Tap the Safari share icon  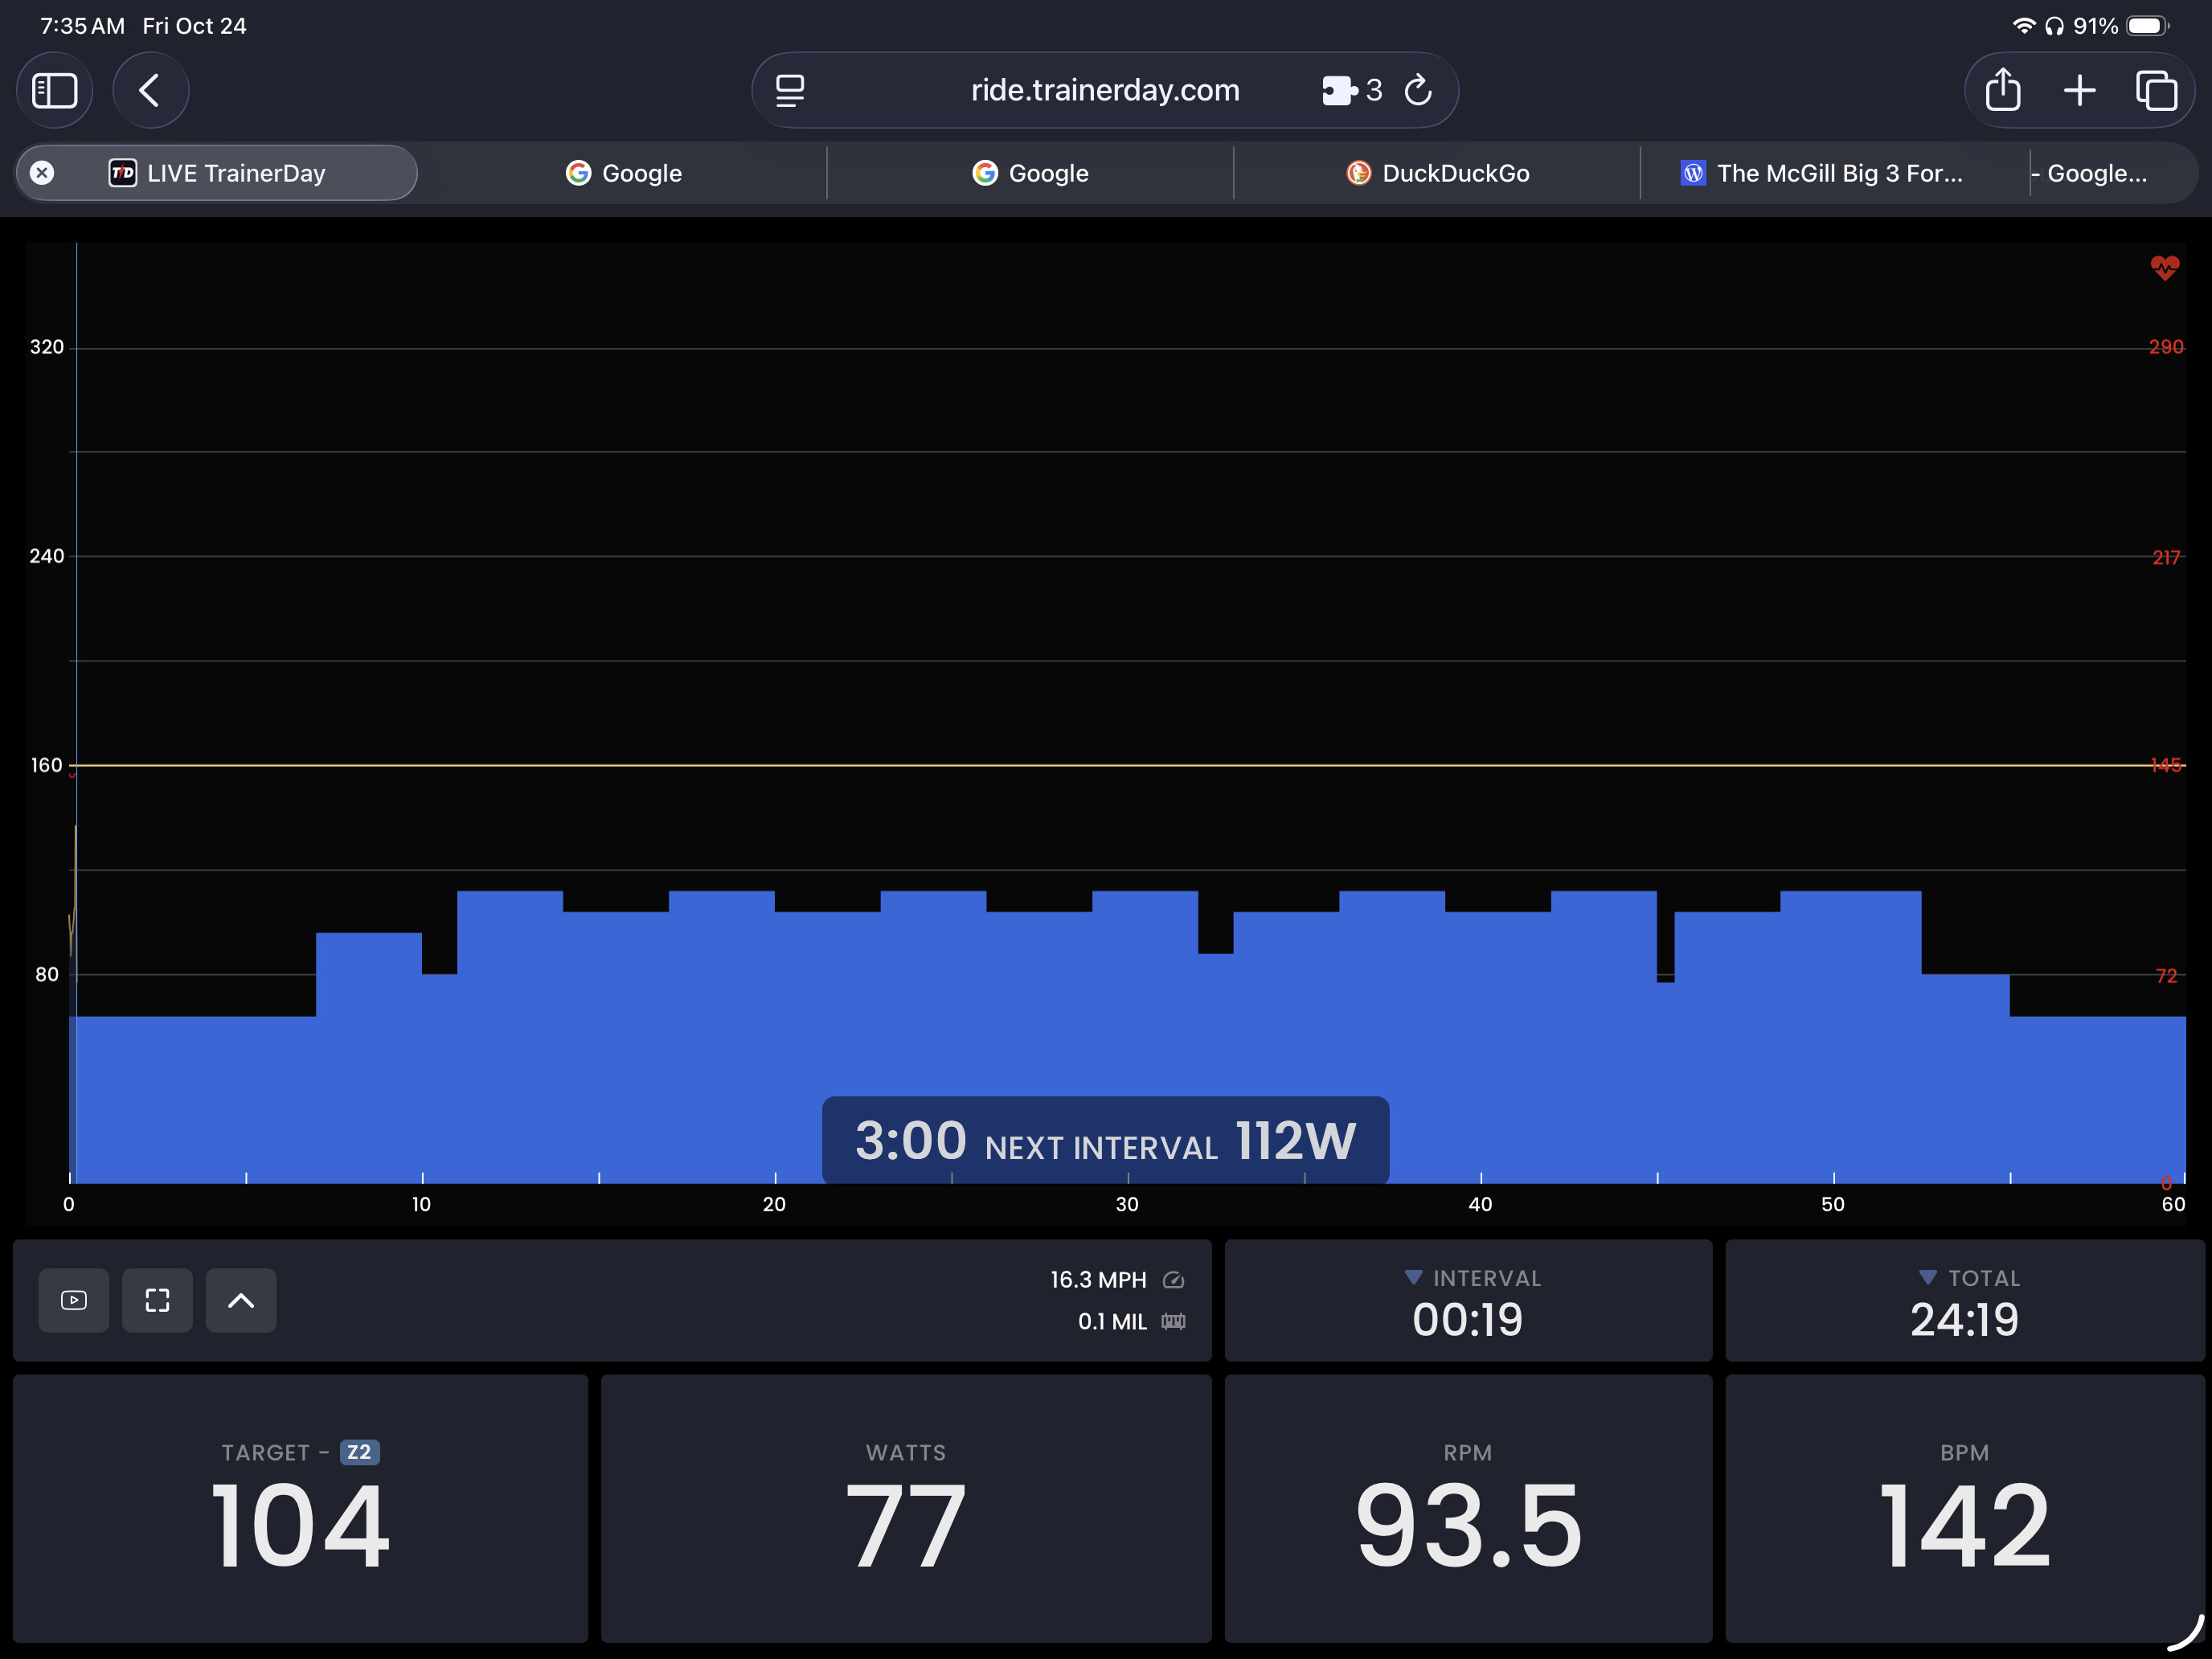pos(2002,91)
